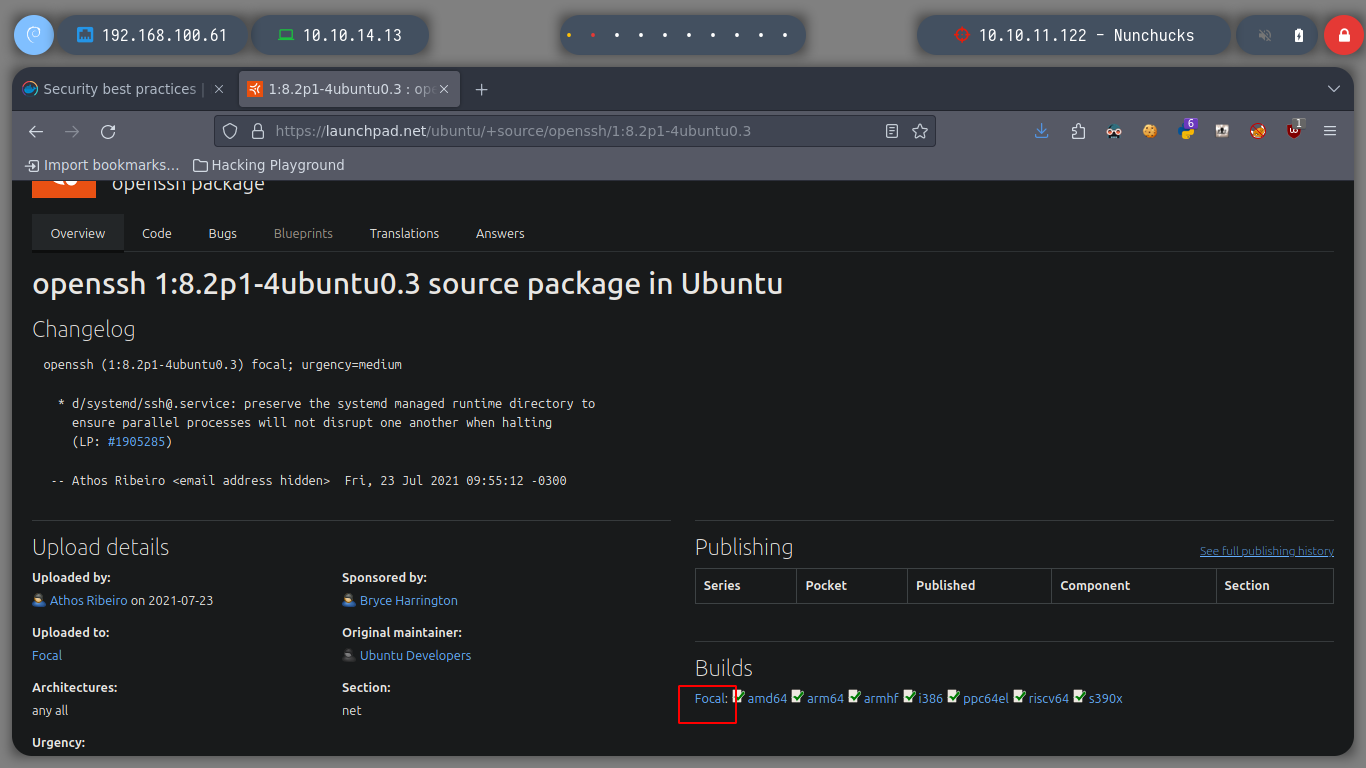The width and height of the screenshot is (1366, 768).
Task: Open the Ubuntu Developers maintainer link
Action: 415,656
